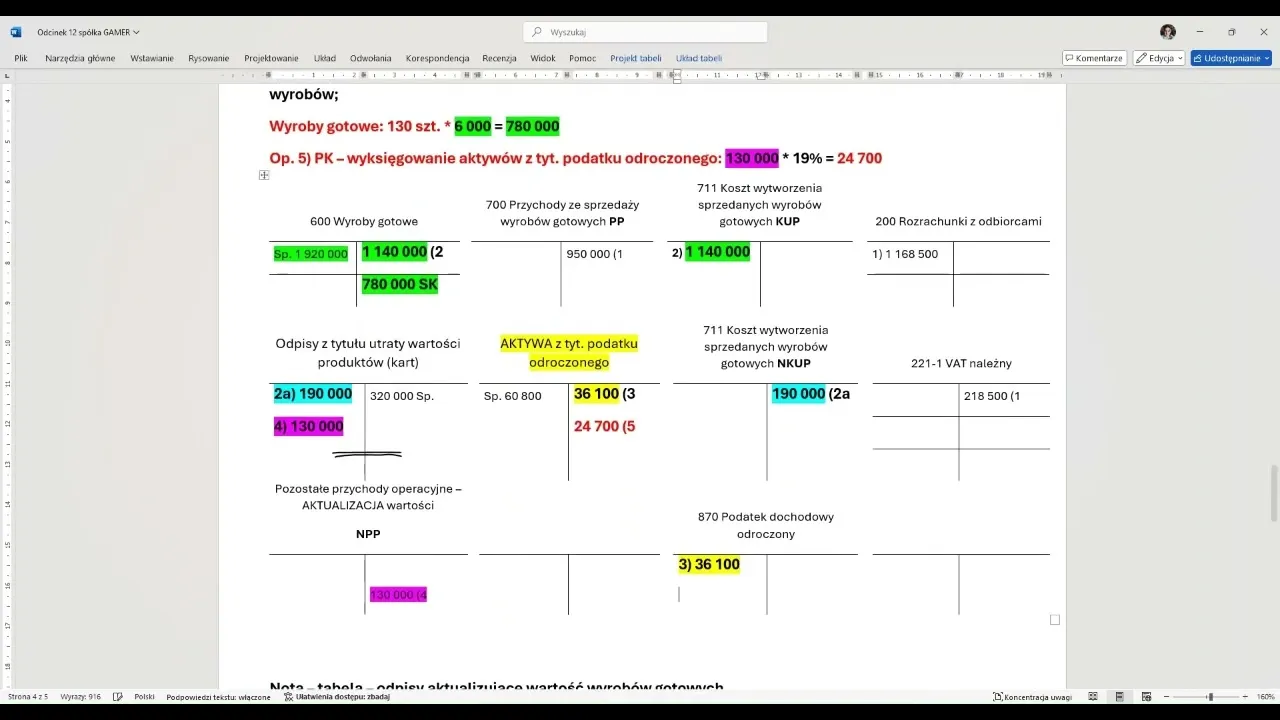Switch to Web Layout view icon
This screenshot has height=720, width=1280.
pos(1147,697)
